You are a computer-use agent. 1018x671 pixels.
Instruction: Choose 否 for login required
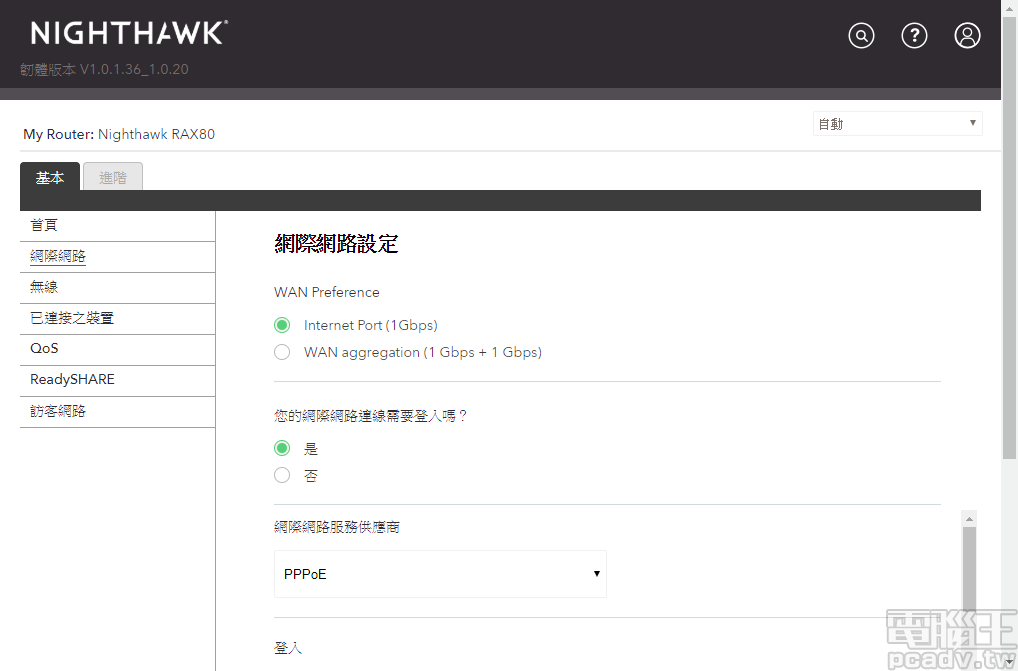282,476
